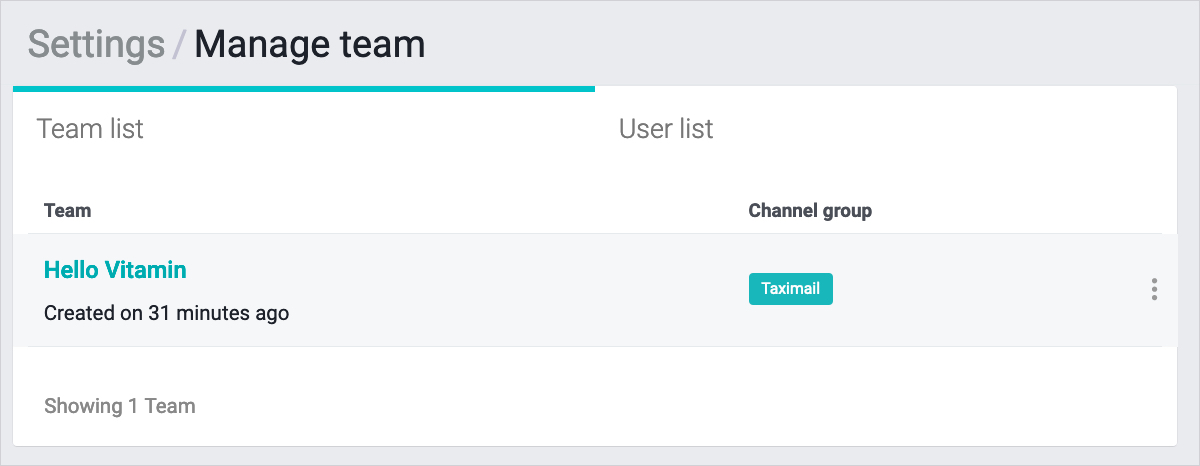Click the Taximail channel group badge
Screen dimensions: 1200x466
[790, 289]
